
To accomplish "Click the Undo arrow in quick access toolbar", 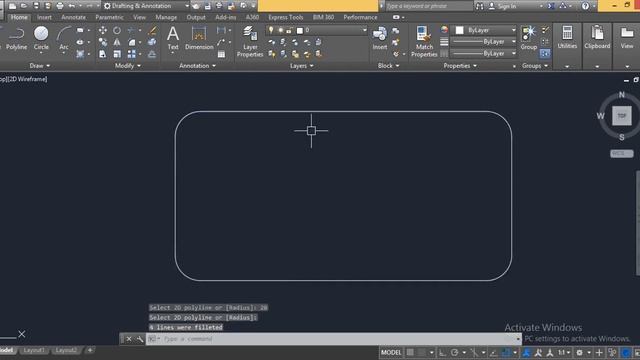I will point(72,6).
